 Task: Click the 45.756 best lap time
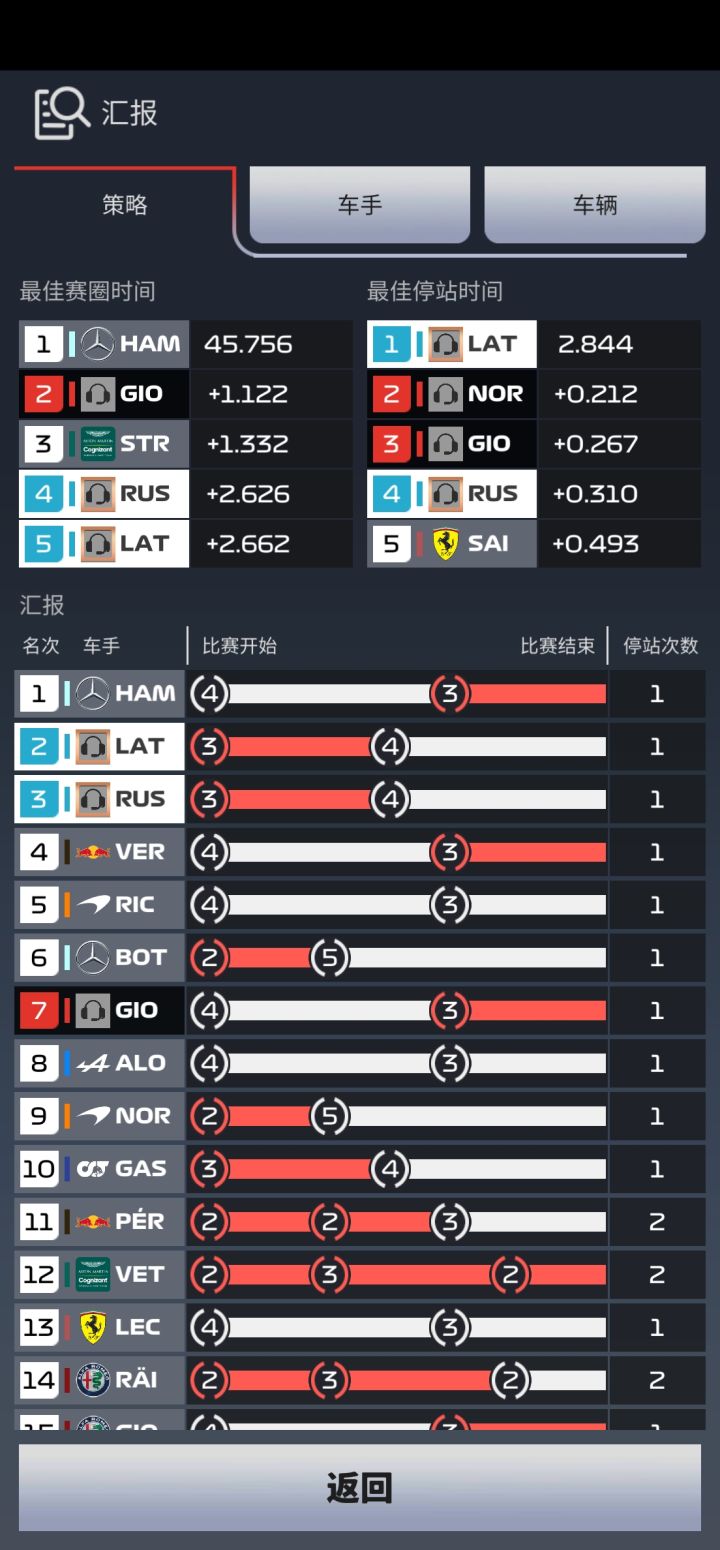248,344
